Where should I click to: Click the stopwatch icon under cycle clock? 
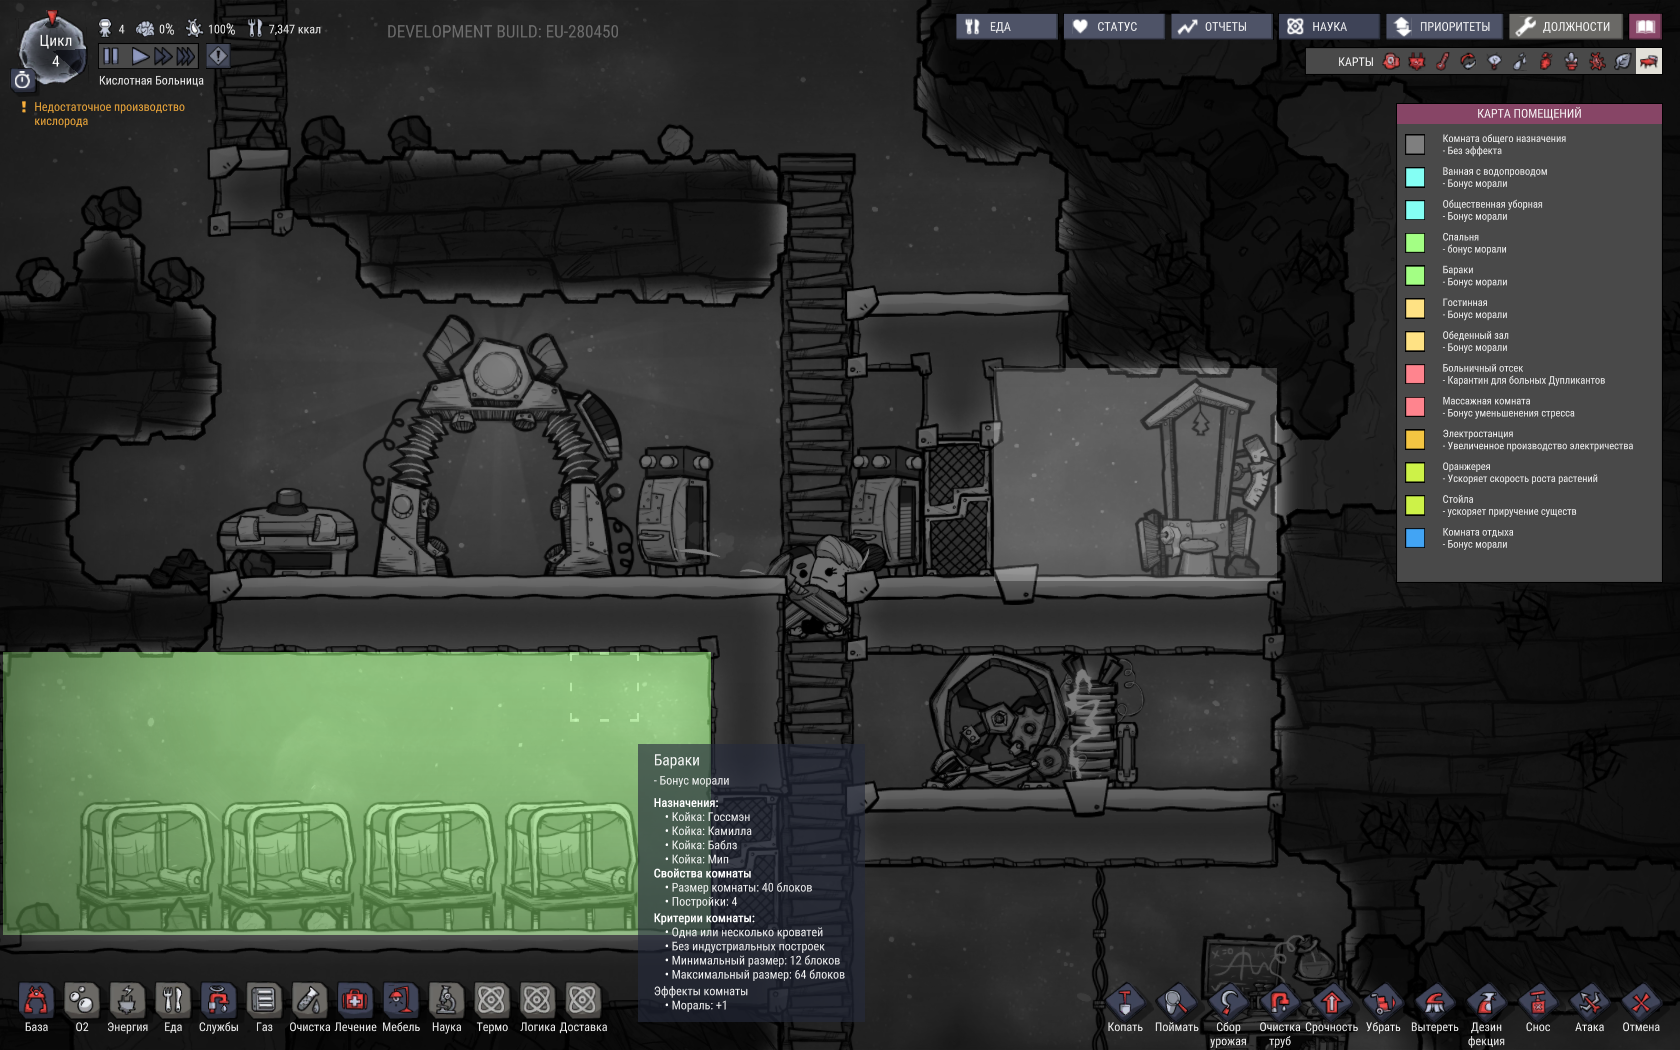pyautogui.click(x=22, y=80)
